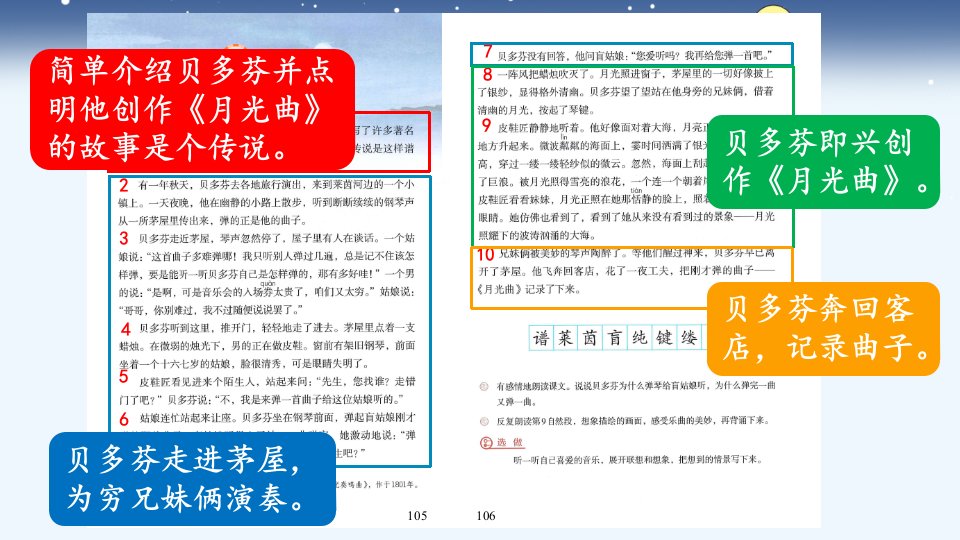Screen dimensions: 960x540
Task: Click red paragraph number 2
Action: [124, 185]
